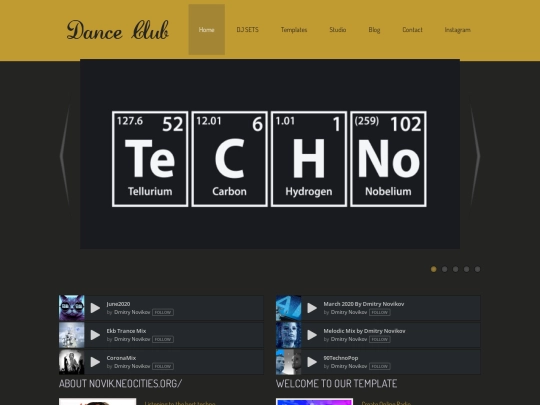Click the March 2020 cover thumbnail
Image resolution: width=540 pixels, height=405 pixels.
[289, 308]
